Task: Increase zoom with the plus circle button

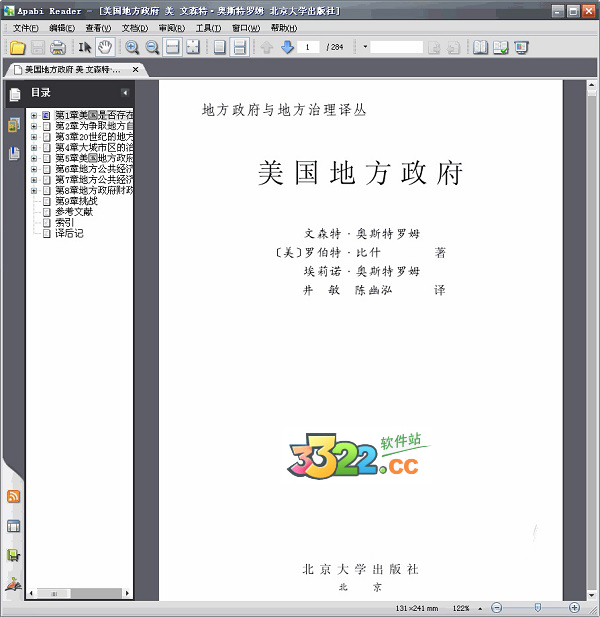Action: (x=574, y=608)
